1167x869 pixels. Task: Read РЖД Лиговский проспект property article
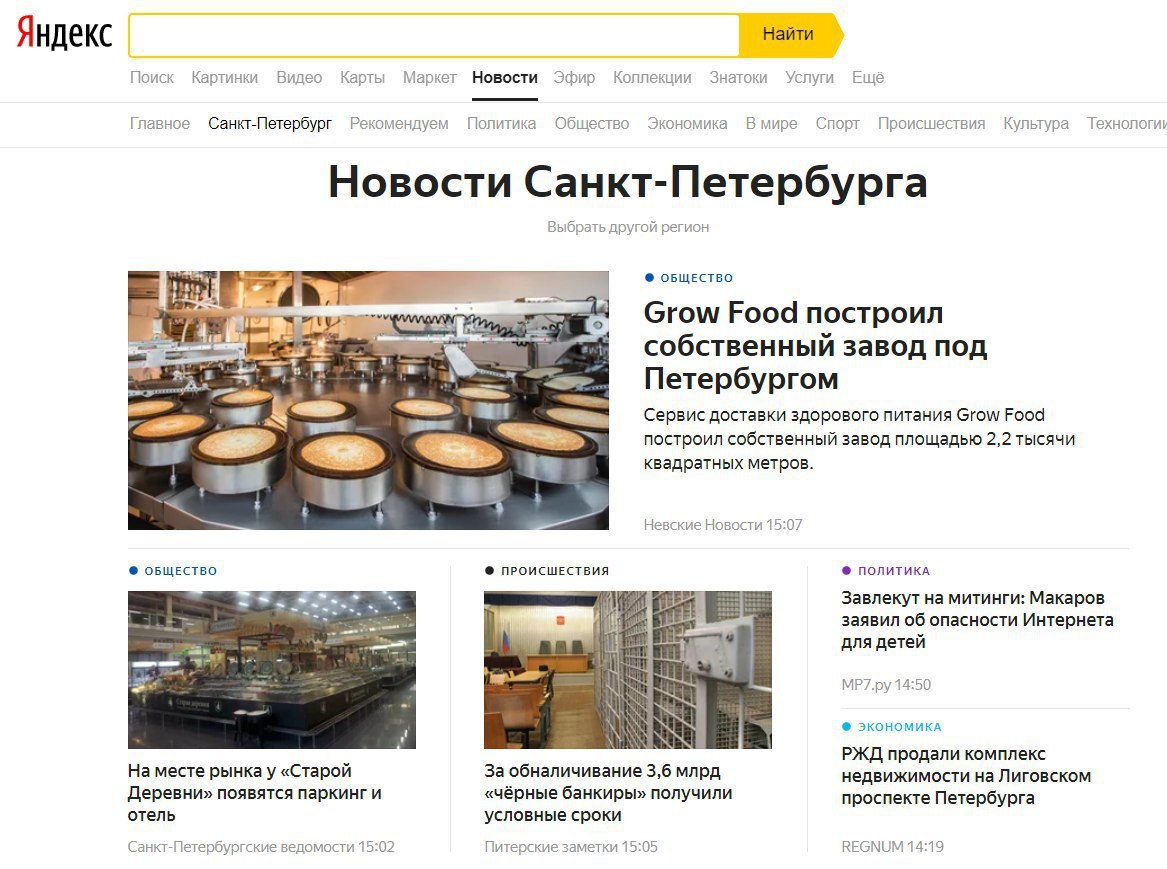[966, 776]
